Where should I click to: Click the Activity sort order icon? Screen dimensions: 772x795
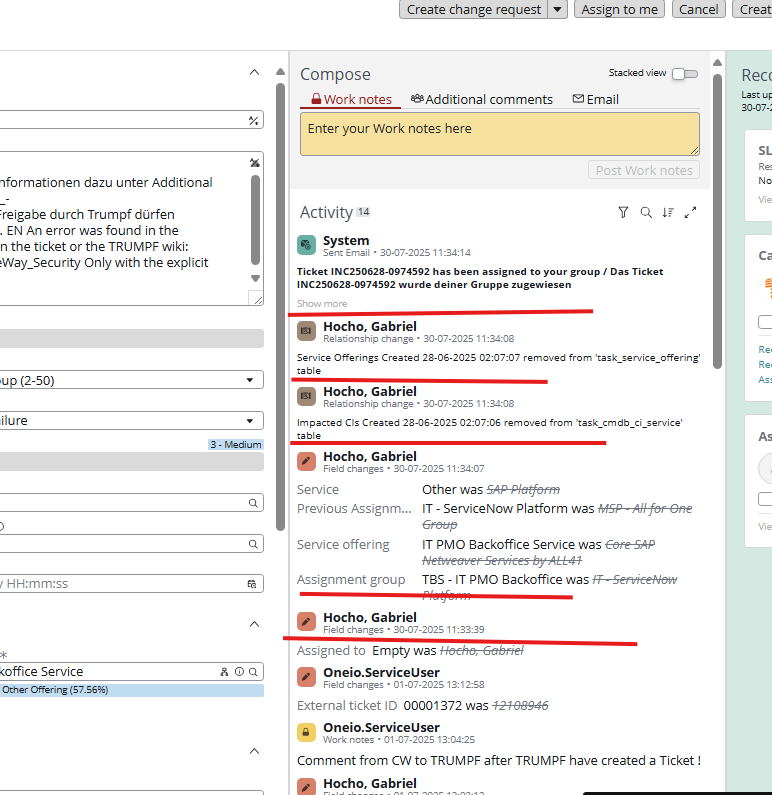click(x=668, y=212)
